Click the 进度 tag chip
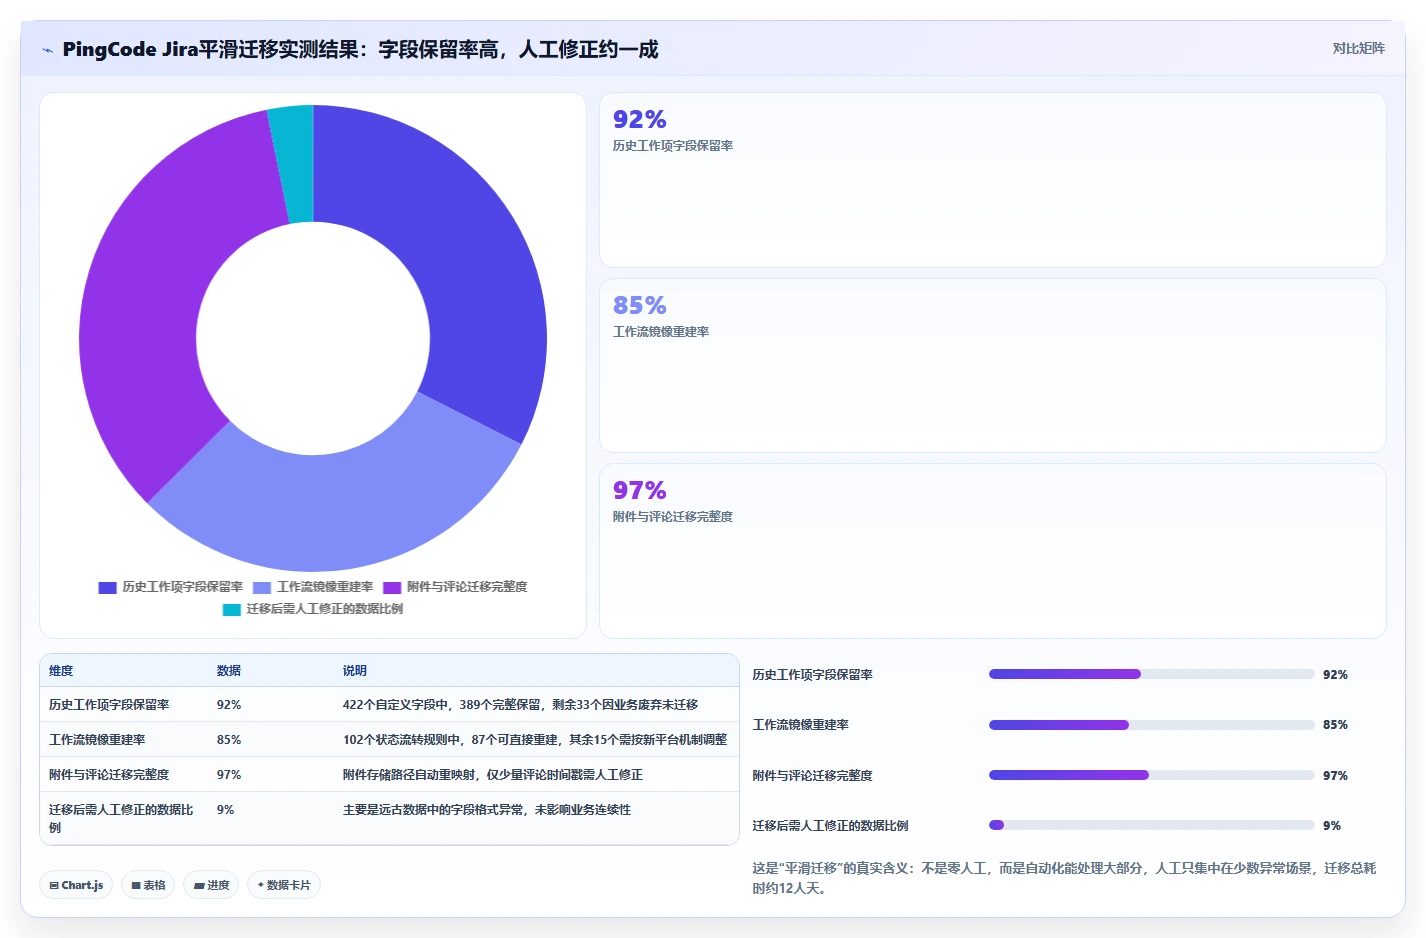This screenshot has width=1426, height=938. click(211, 885)
